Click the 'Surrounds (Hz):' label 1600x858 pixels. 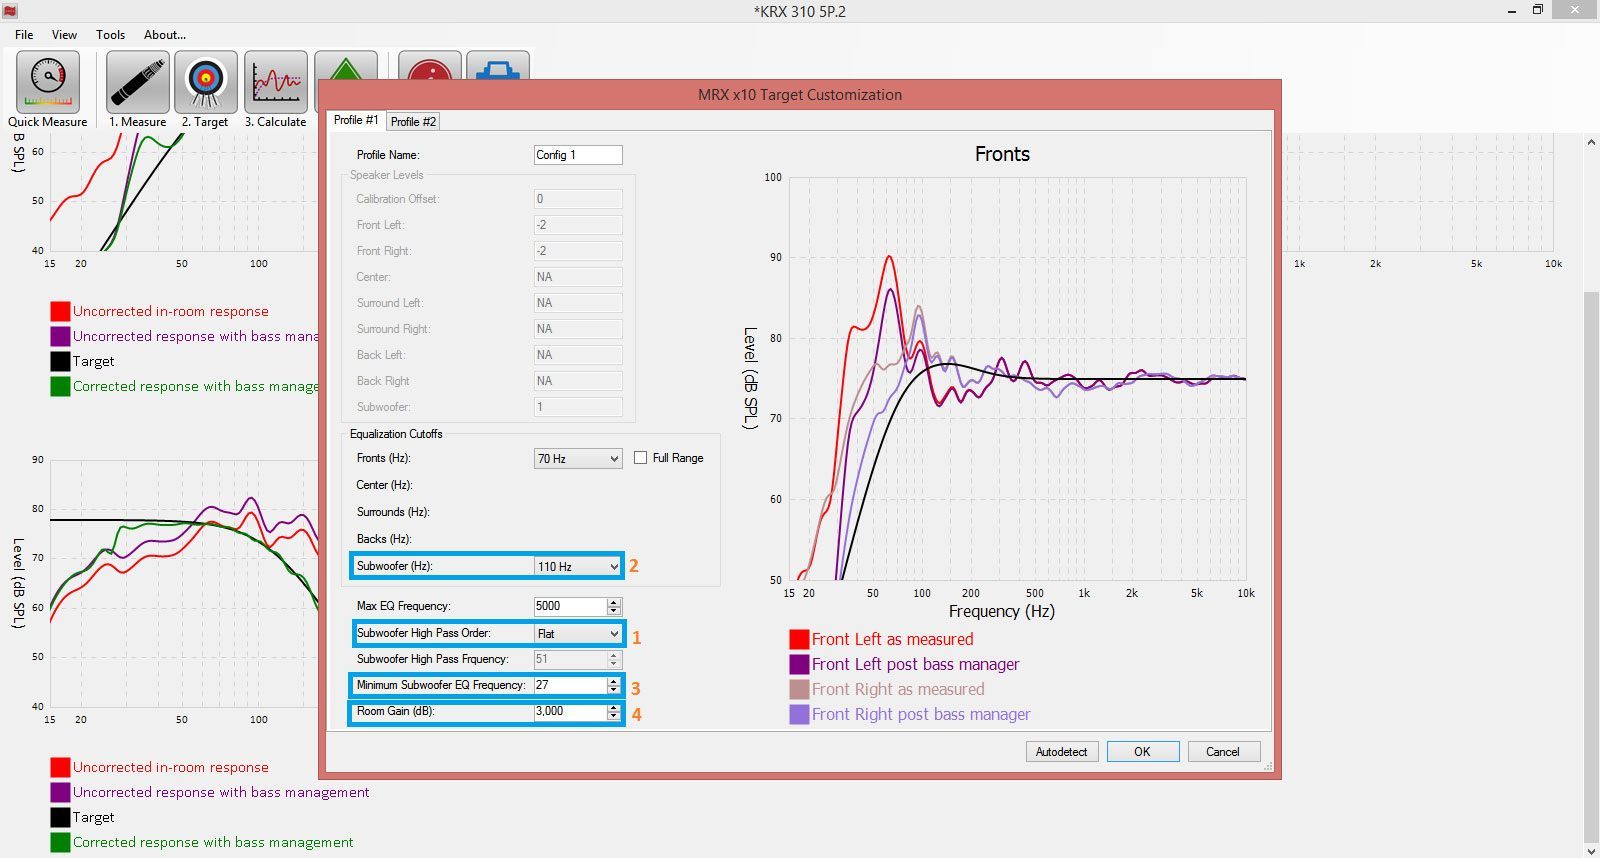[393, 512]
